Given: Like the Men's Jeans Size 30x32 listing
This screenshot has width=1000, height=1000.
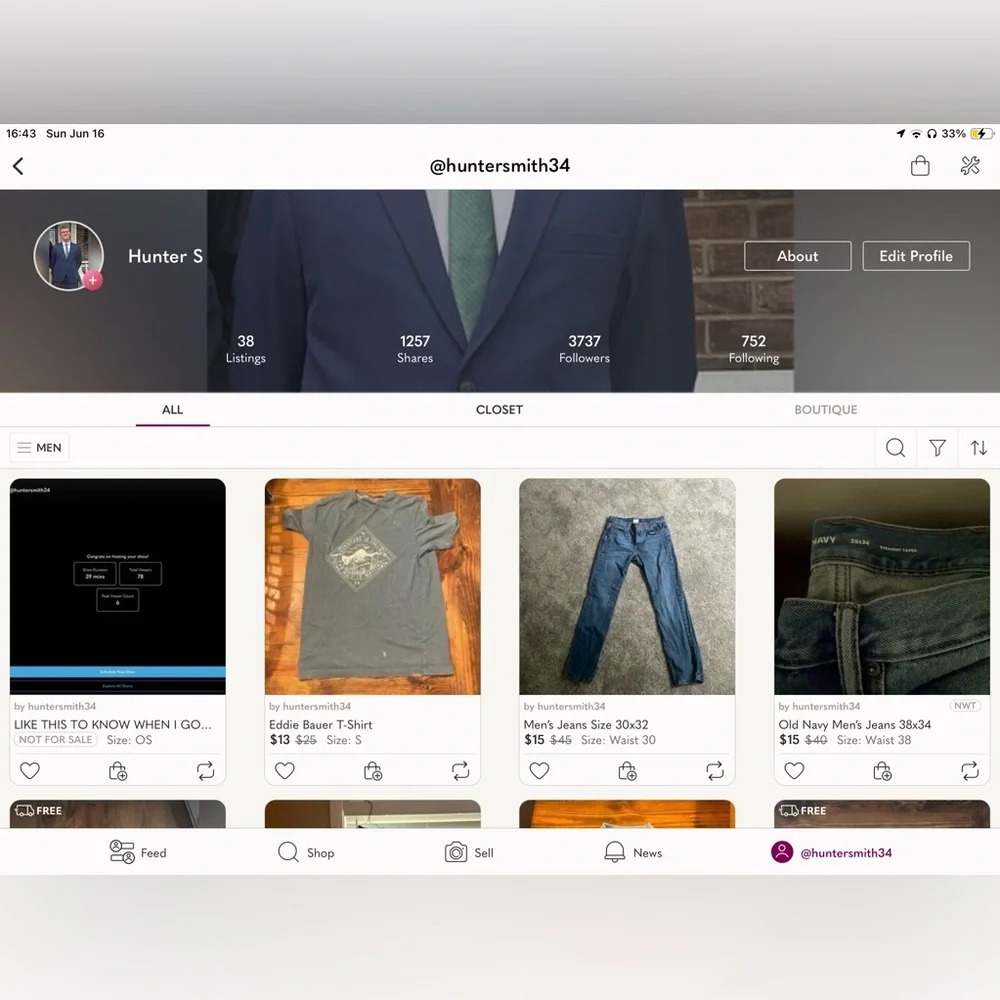Looking at the screenshot, I should pos(540,770).
